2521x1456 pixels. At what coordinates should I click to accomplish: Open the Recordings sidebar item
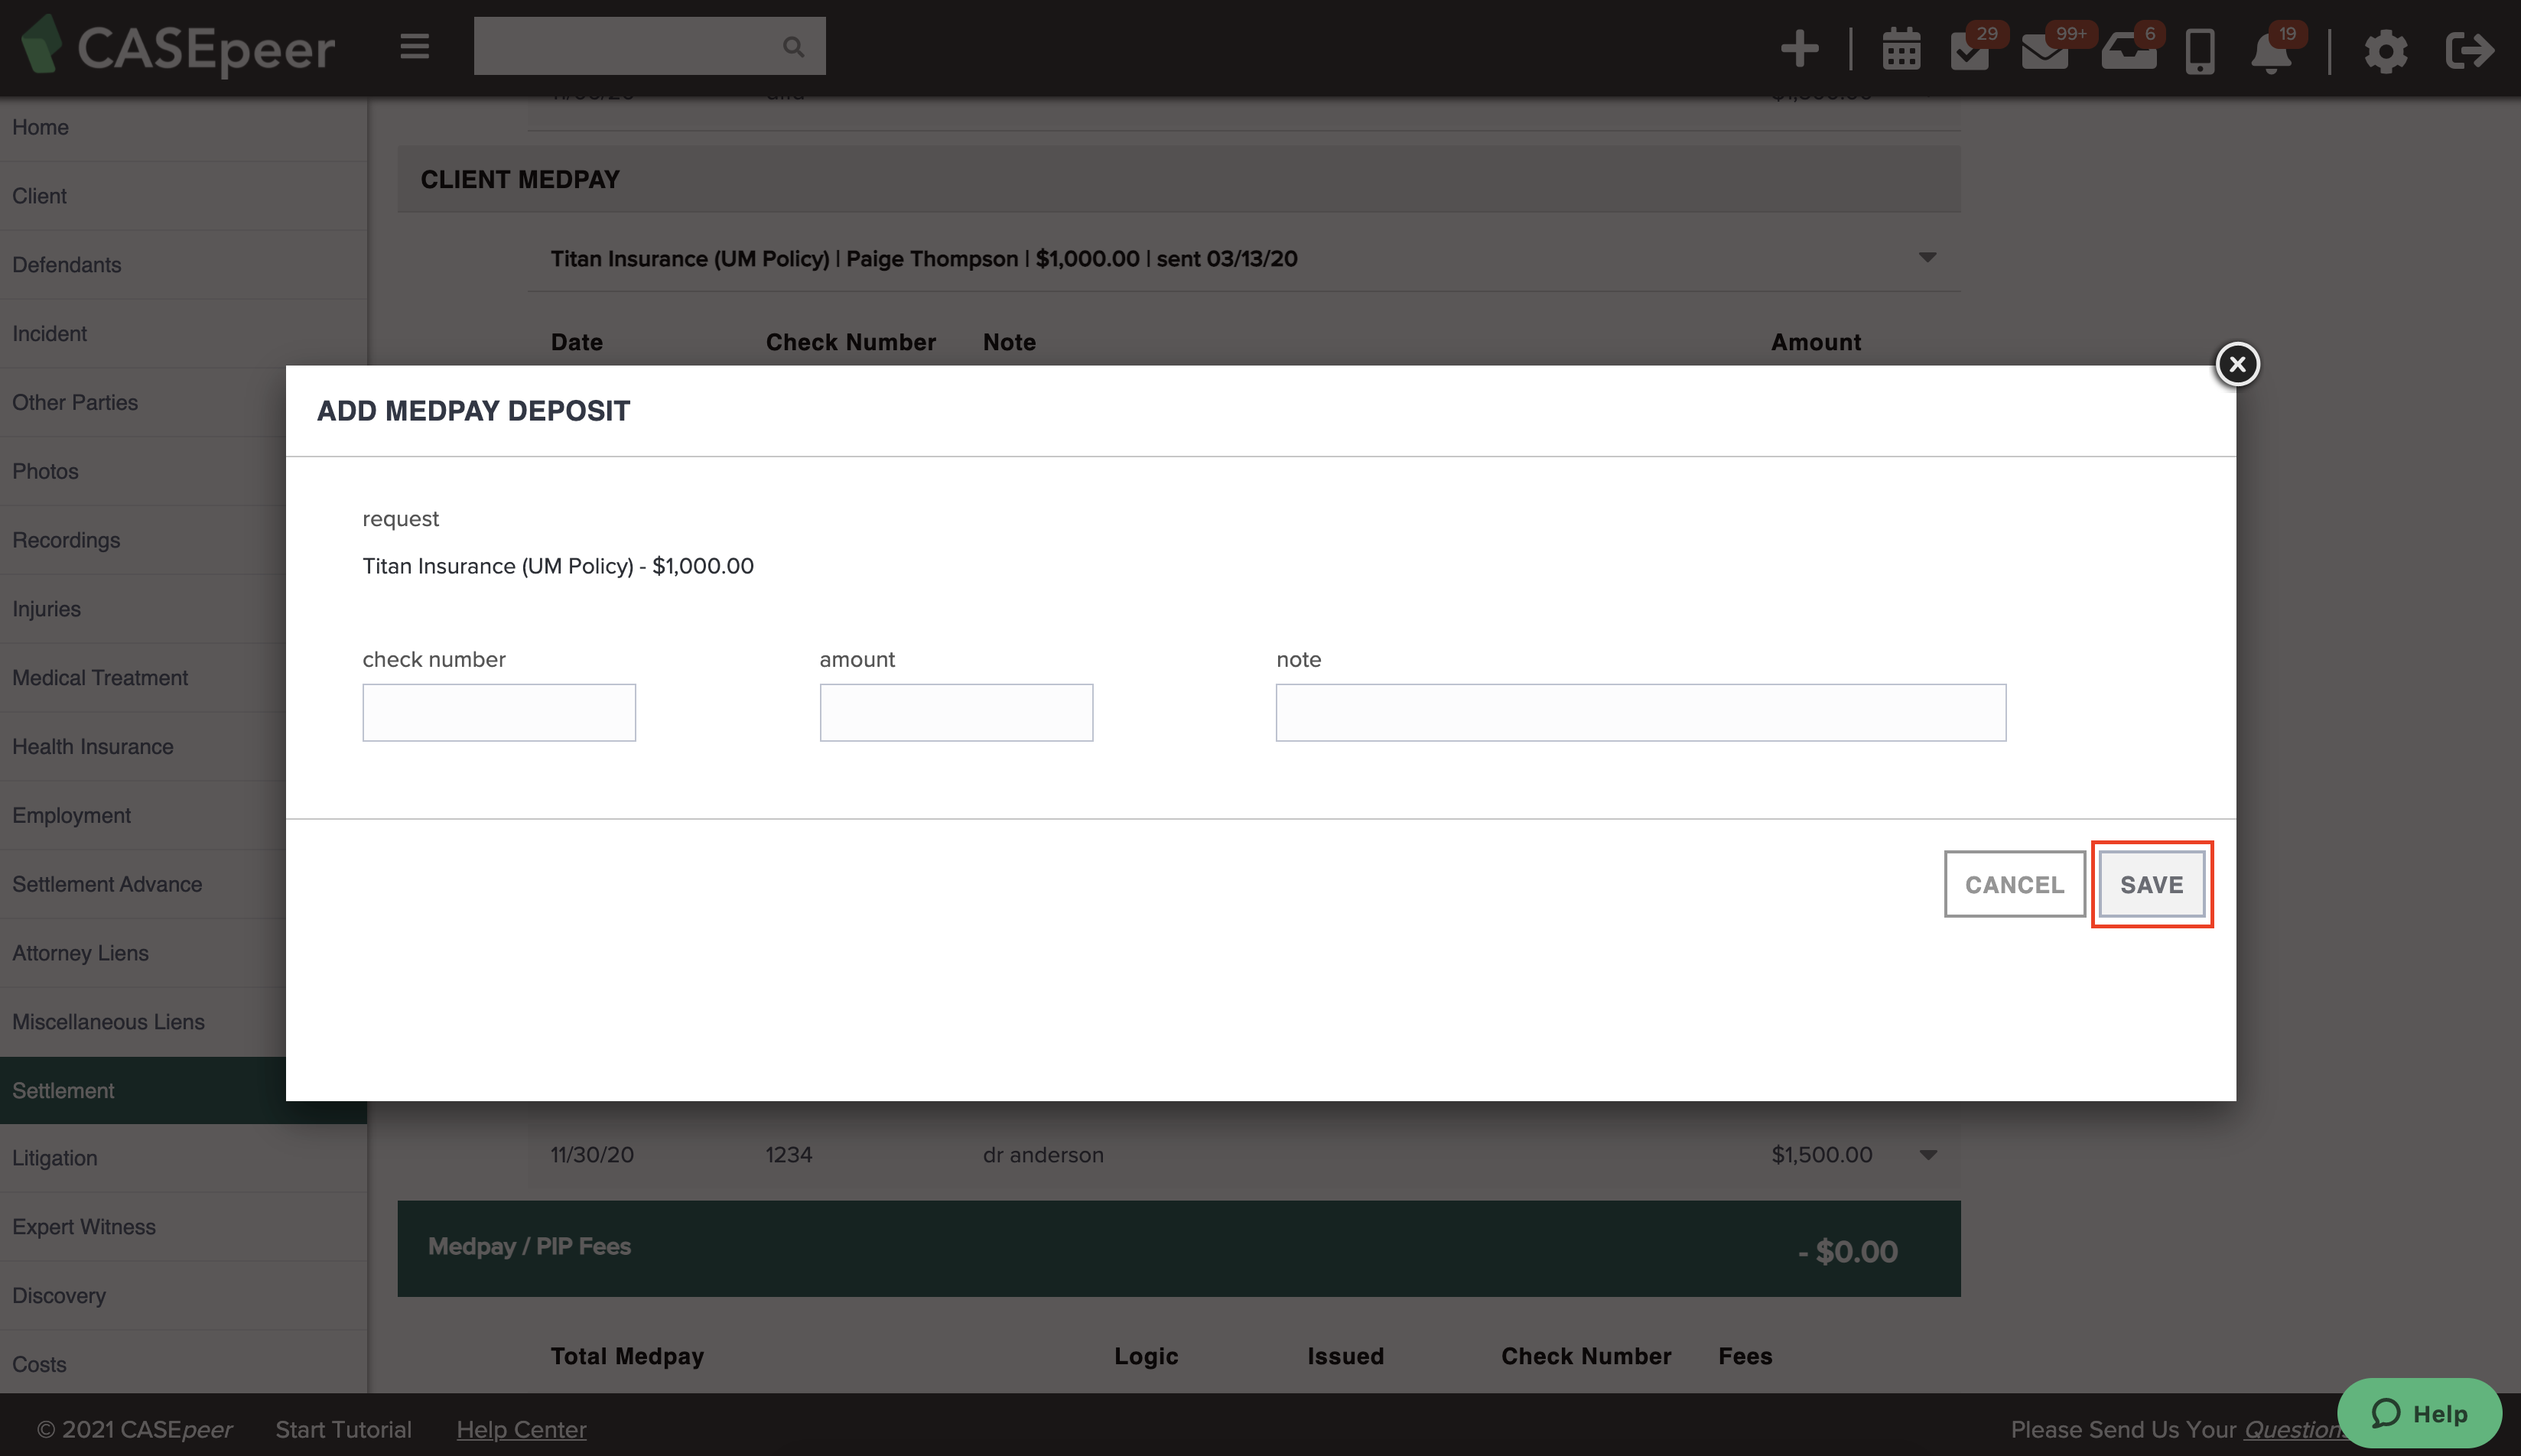click(143, 540)
